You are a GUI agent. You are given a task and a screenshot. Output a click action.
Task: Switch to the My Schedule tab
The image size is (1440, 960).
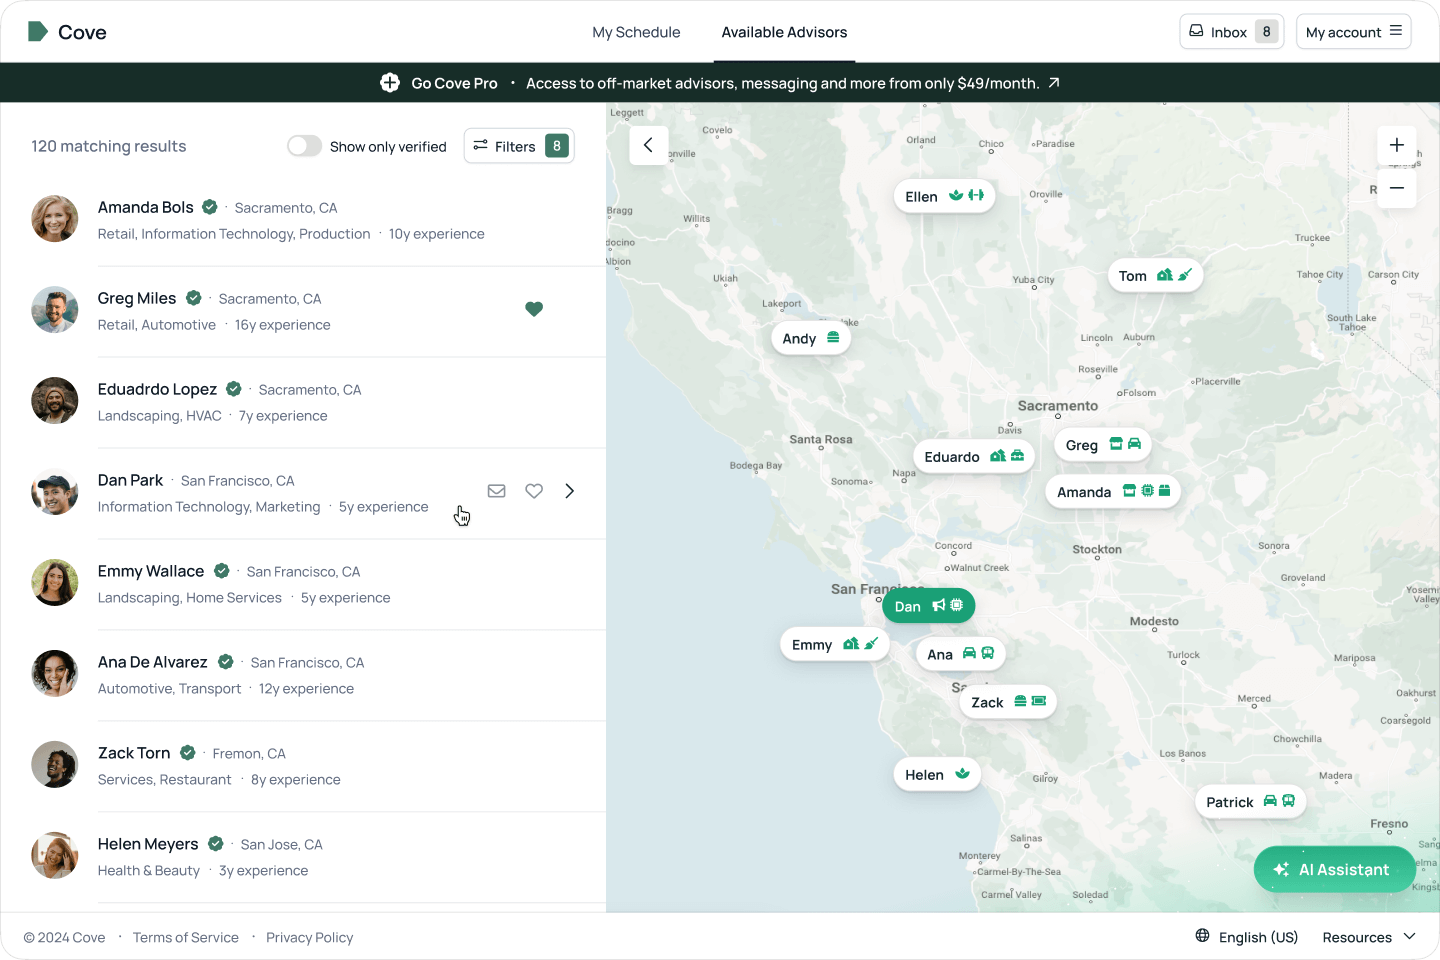pos(636,32)
